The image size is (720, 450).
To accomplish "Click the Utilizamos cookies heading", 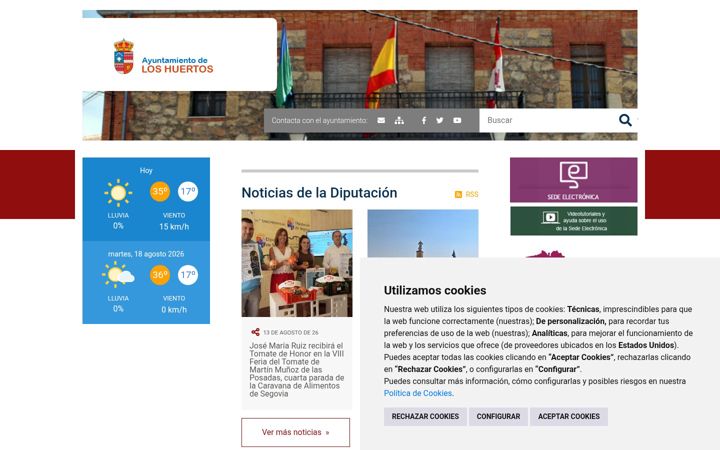I will click(435, 290).
